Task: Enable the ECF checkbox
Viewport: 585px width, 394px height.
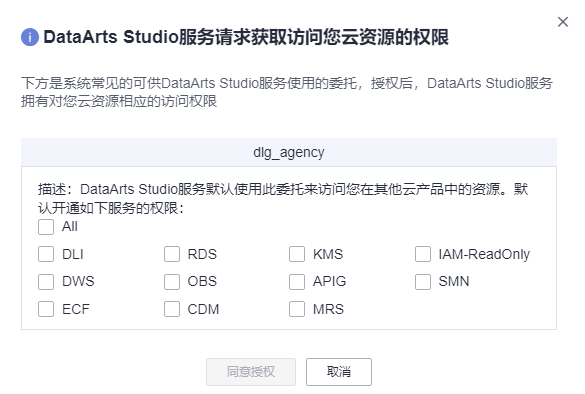Action: [x=46, y=309]
